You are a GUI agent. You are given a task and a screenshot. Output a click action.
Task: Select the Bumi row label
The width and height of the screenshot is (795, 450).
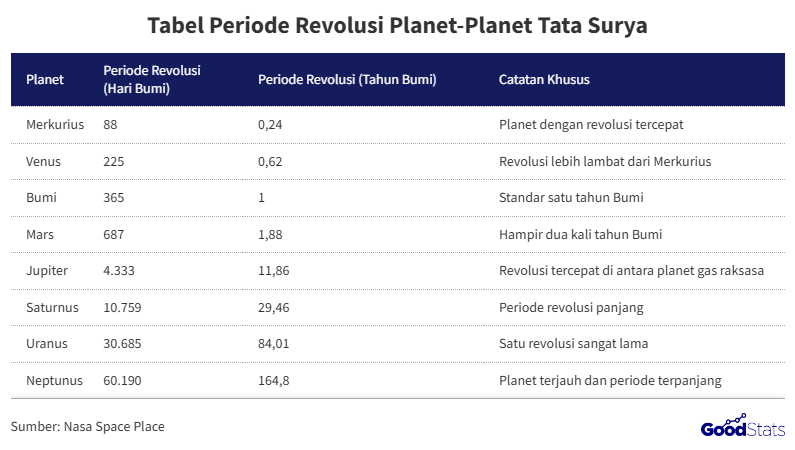click(42, 198)
